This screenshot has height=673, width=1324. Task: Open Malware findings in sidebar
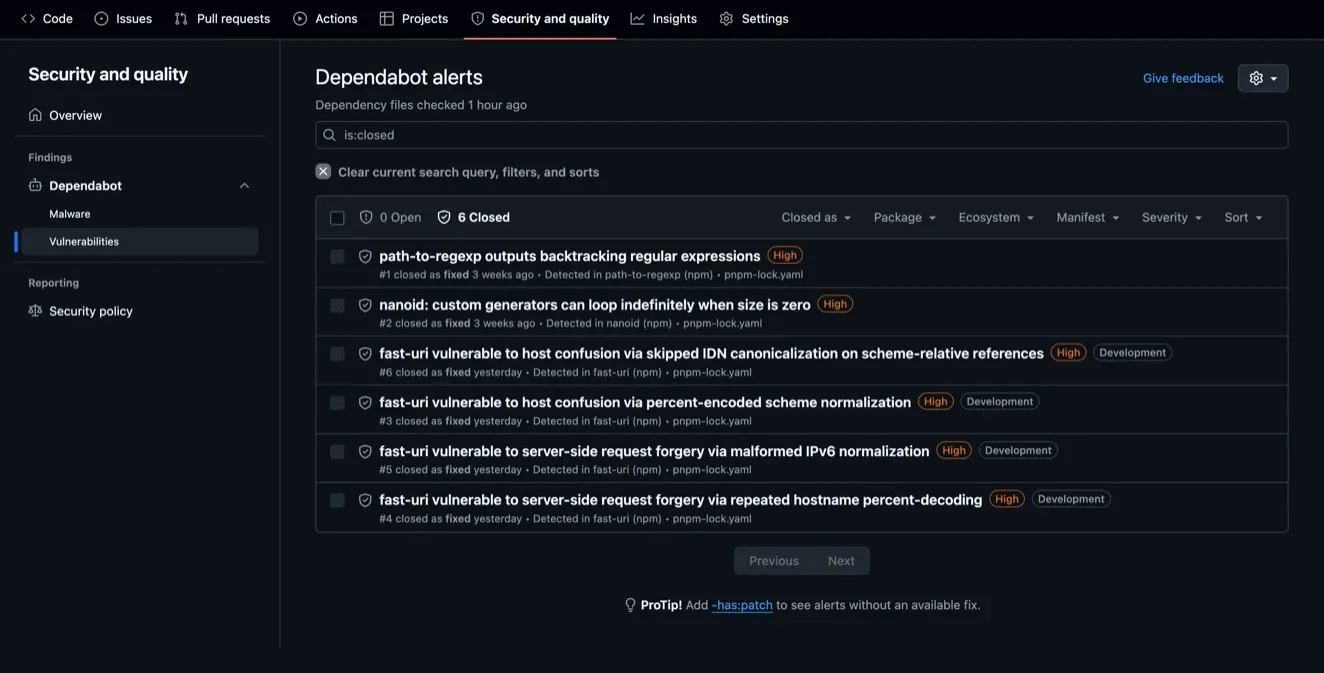coord(70,214)
